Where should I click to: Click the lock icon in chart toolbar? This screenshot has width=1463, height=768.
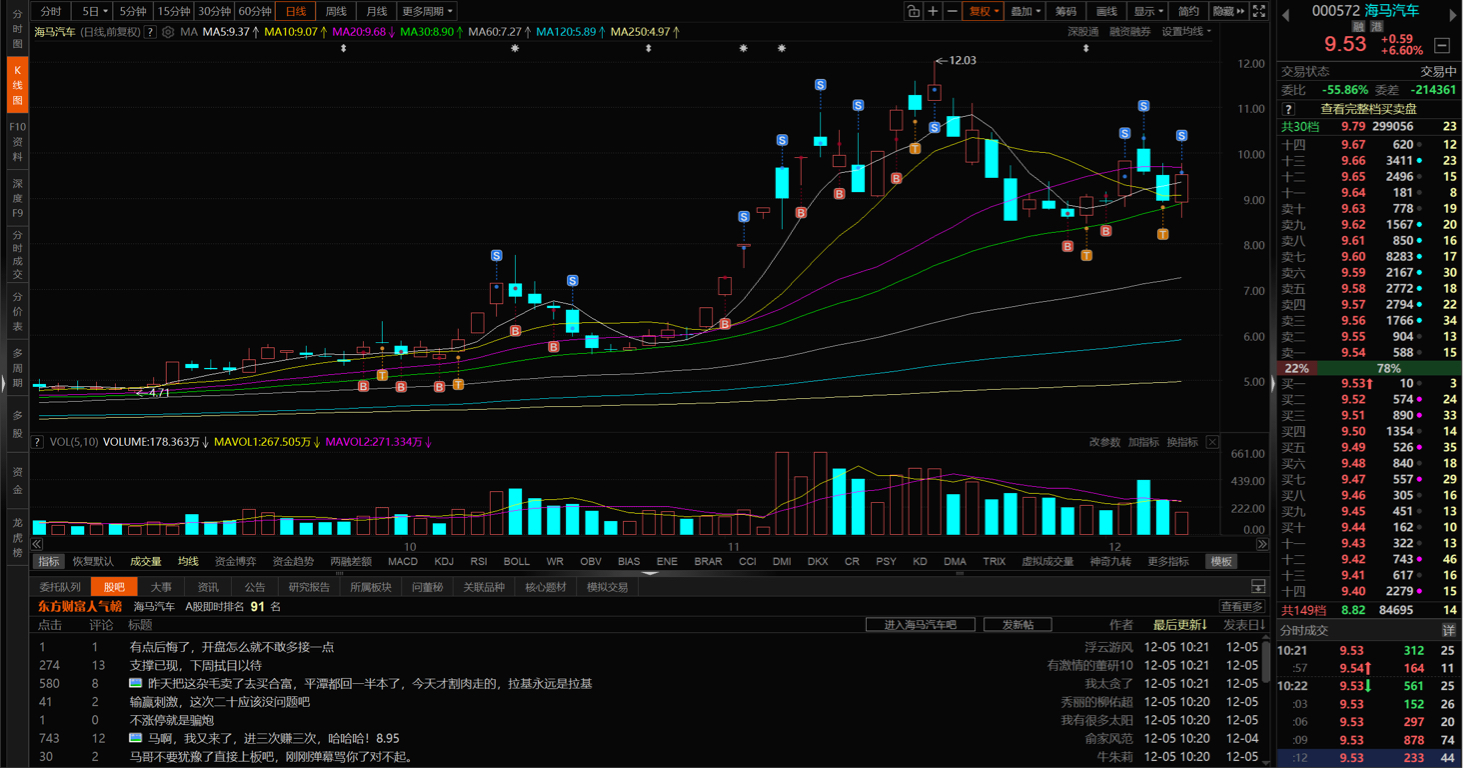click(x=913, y=11)
